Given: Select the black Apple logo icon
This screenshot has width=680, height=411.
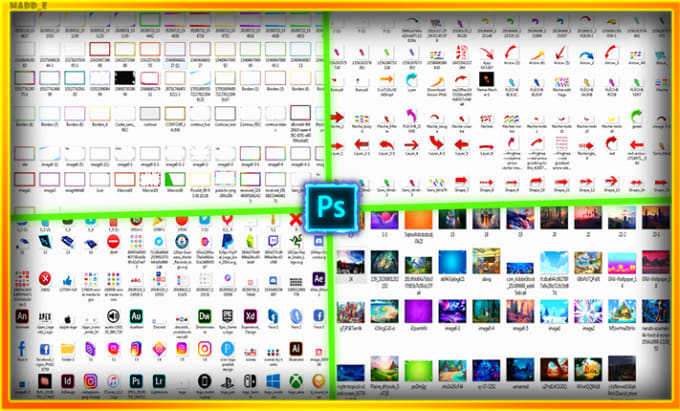Looking at the screenshot, I should pos(67,320).
